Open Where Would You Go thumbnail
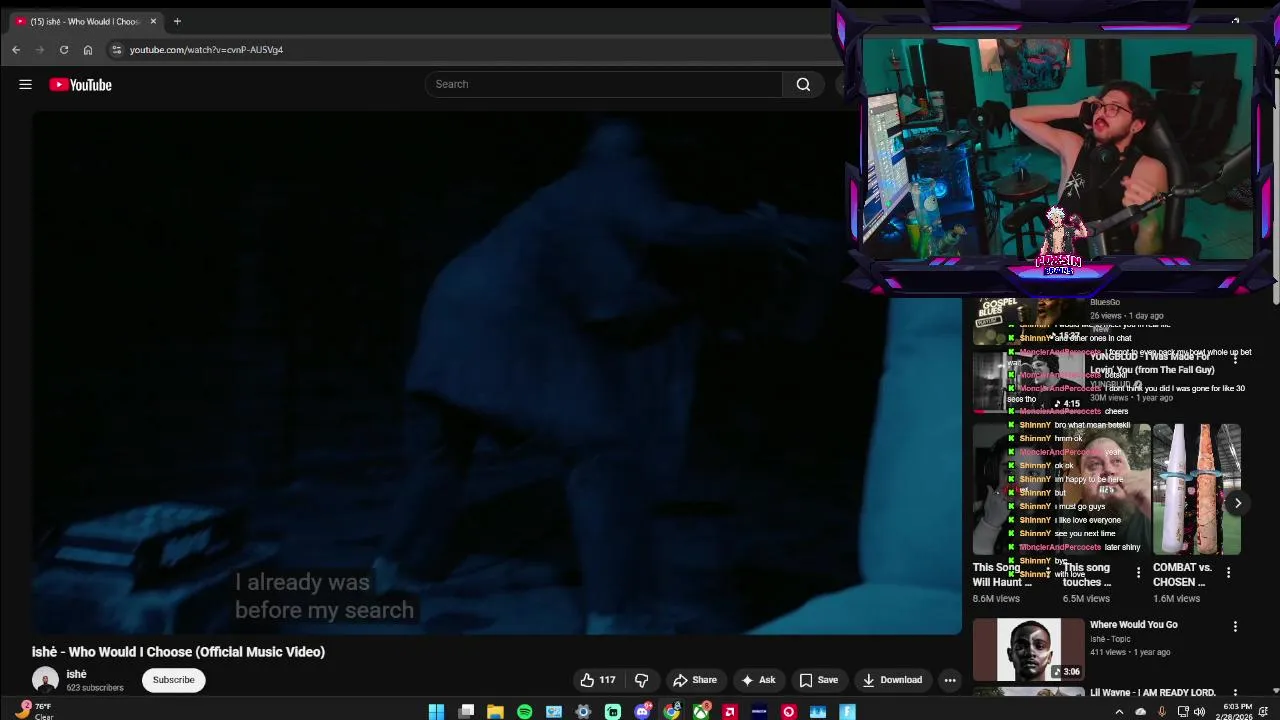The width and height of the screenshot is (1280, 720). tap(1028, 650)
